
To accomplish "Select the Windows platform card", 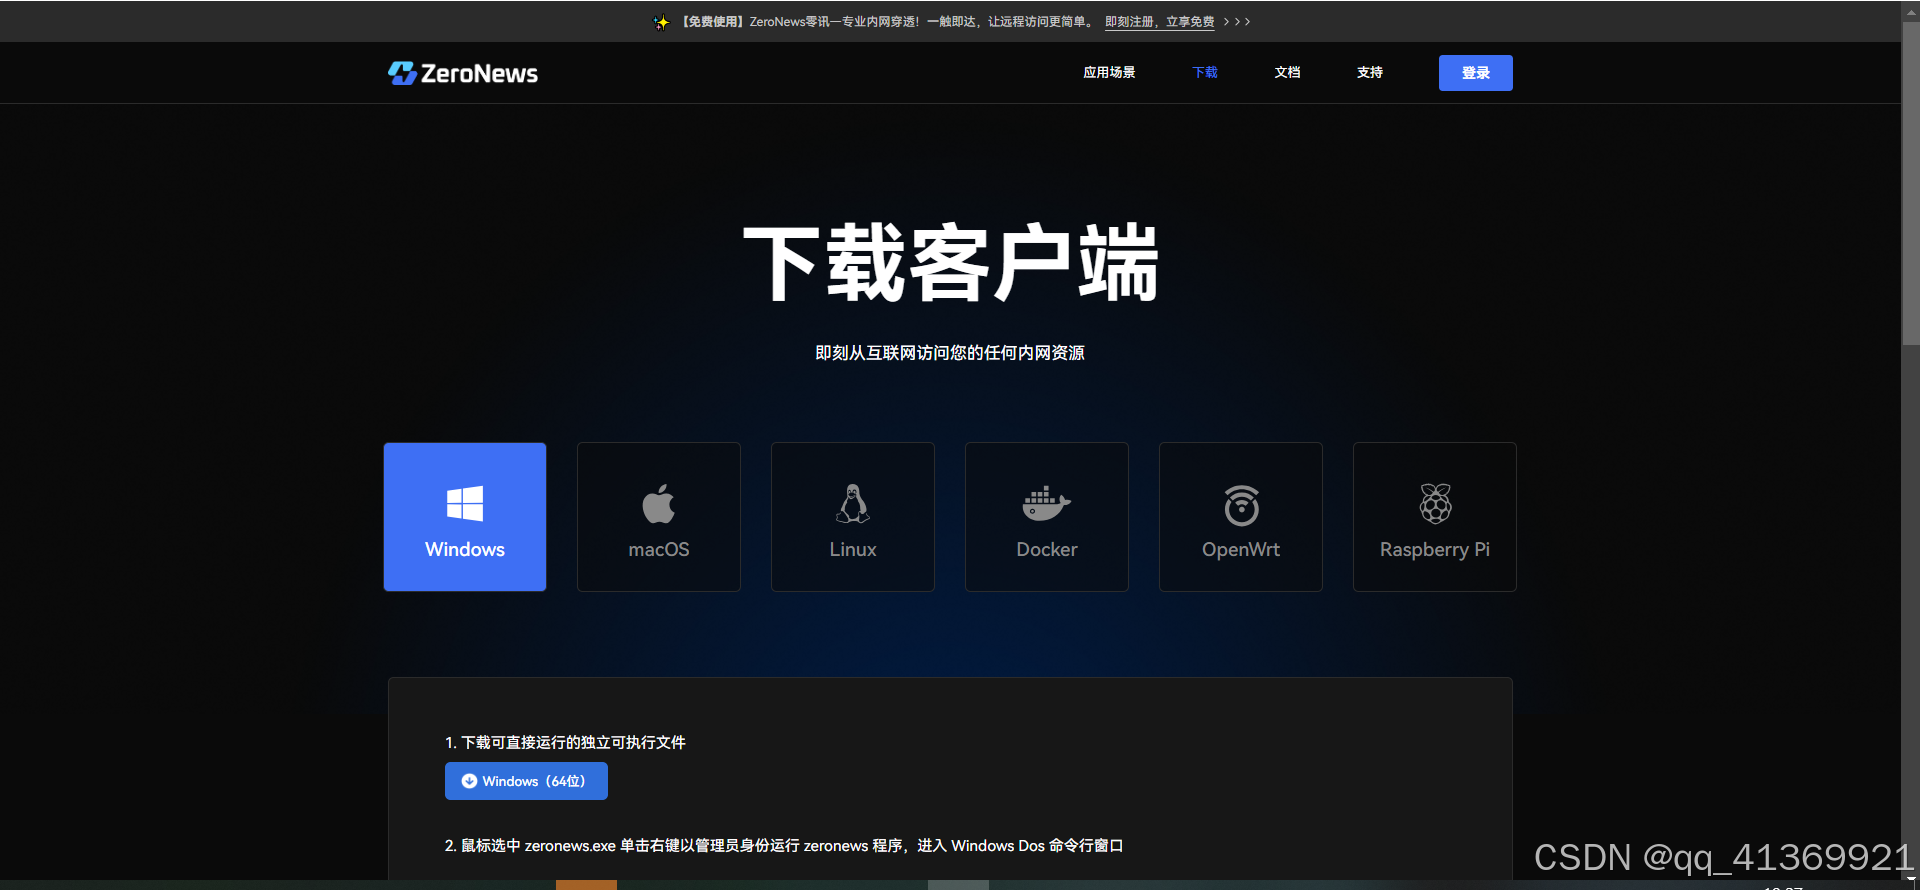I will coord(465,517).
